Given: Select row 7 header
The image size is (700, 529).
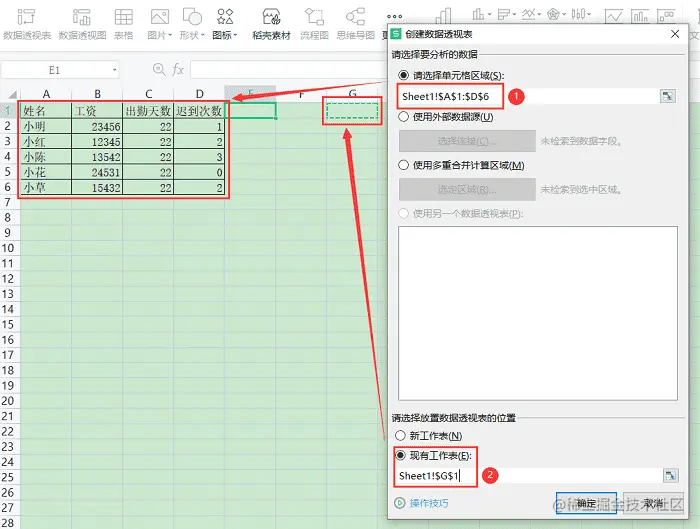Looking at the screenshot, I should tap(8, 202).
